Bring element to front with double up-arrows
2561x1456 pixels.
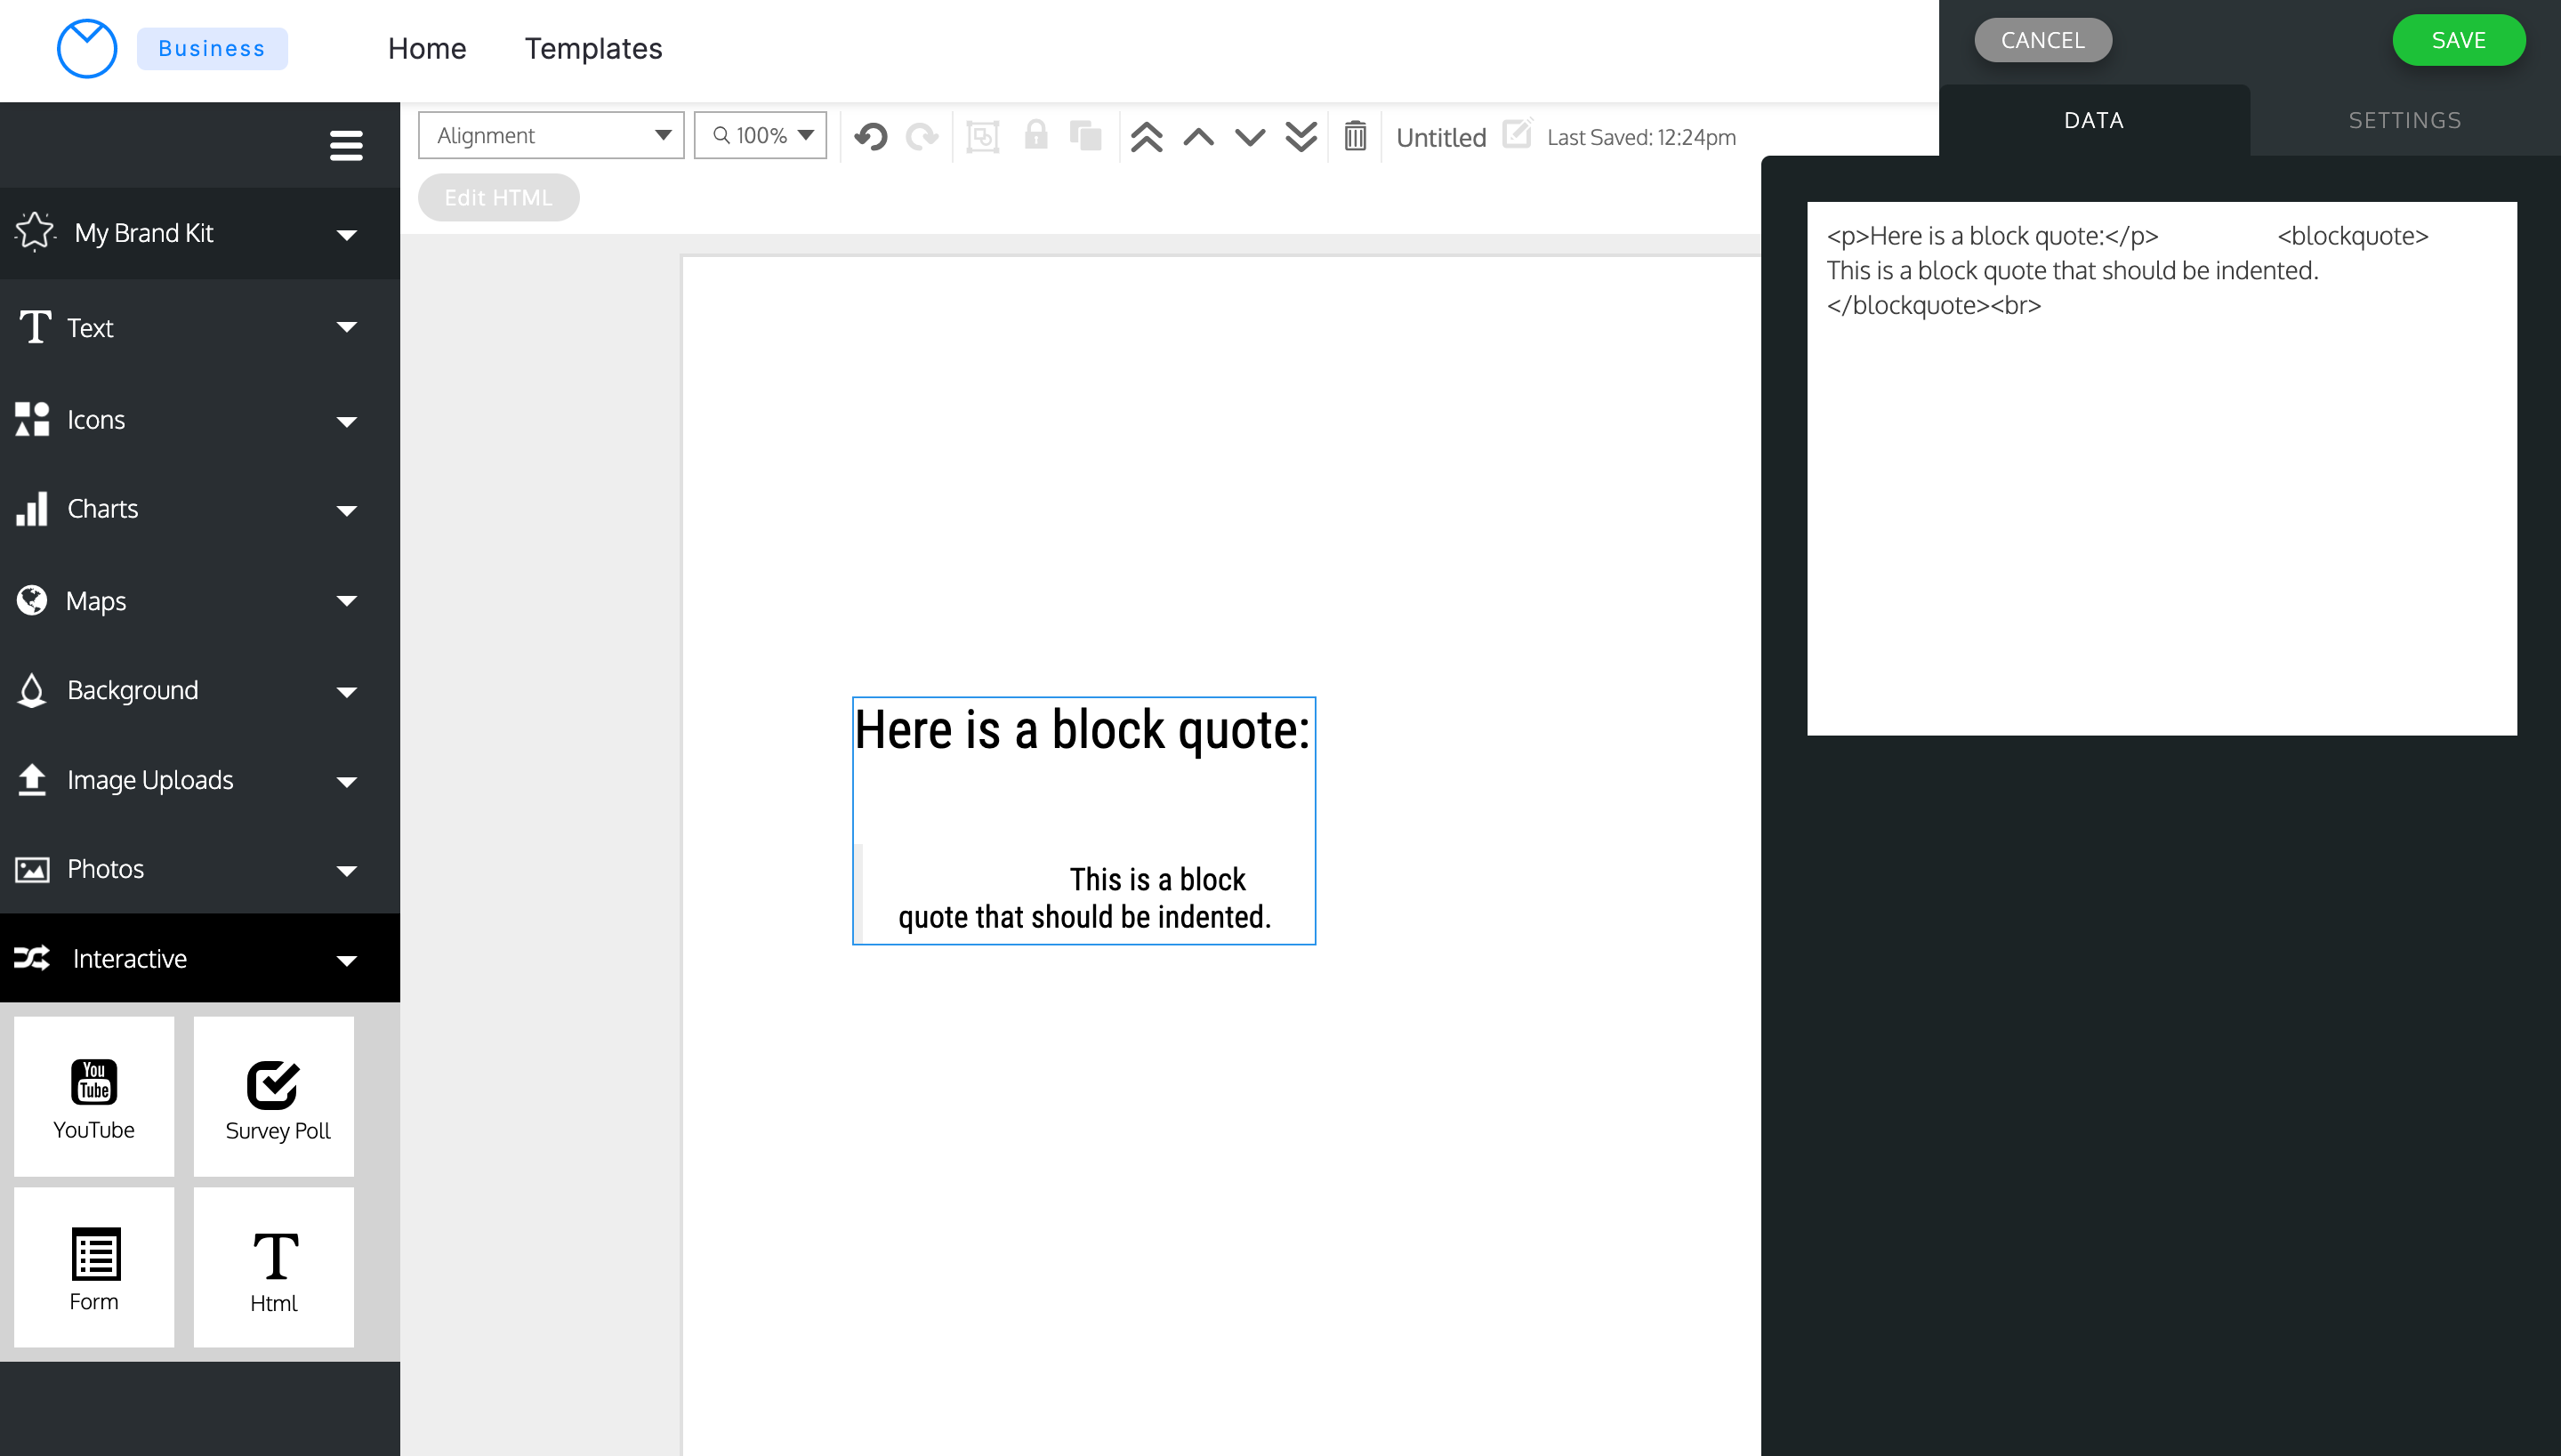(1146, 137)
